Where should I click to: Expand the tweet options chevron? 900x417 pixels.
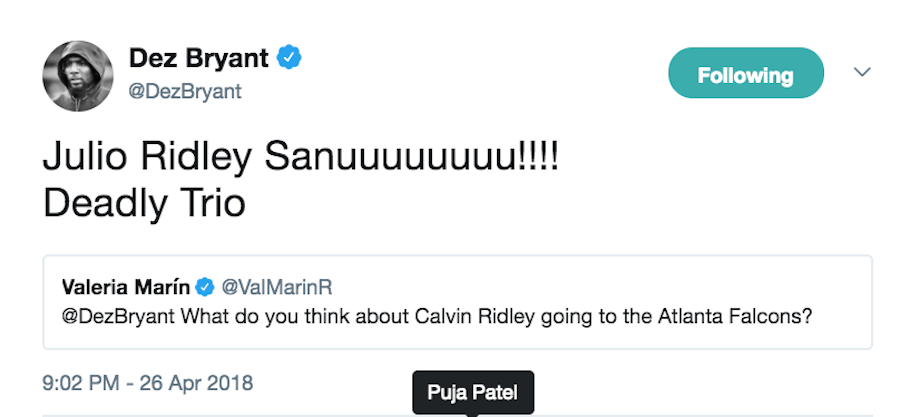tap(862, 72)
